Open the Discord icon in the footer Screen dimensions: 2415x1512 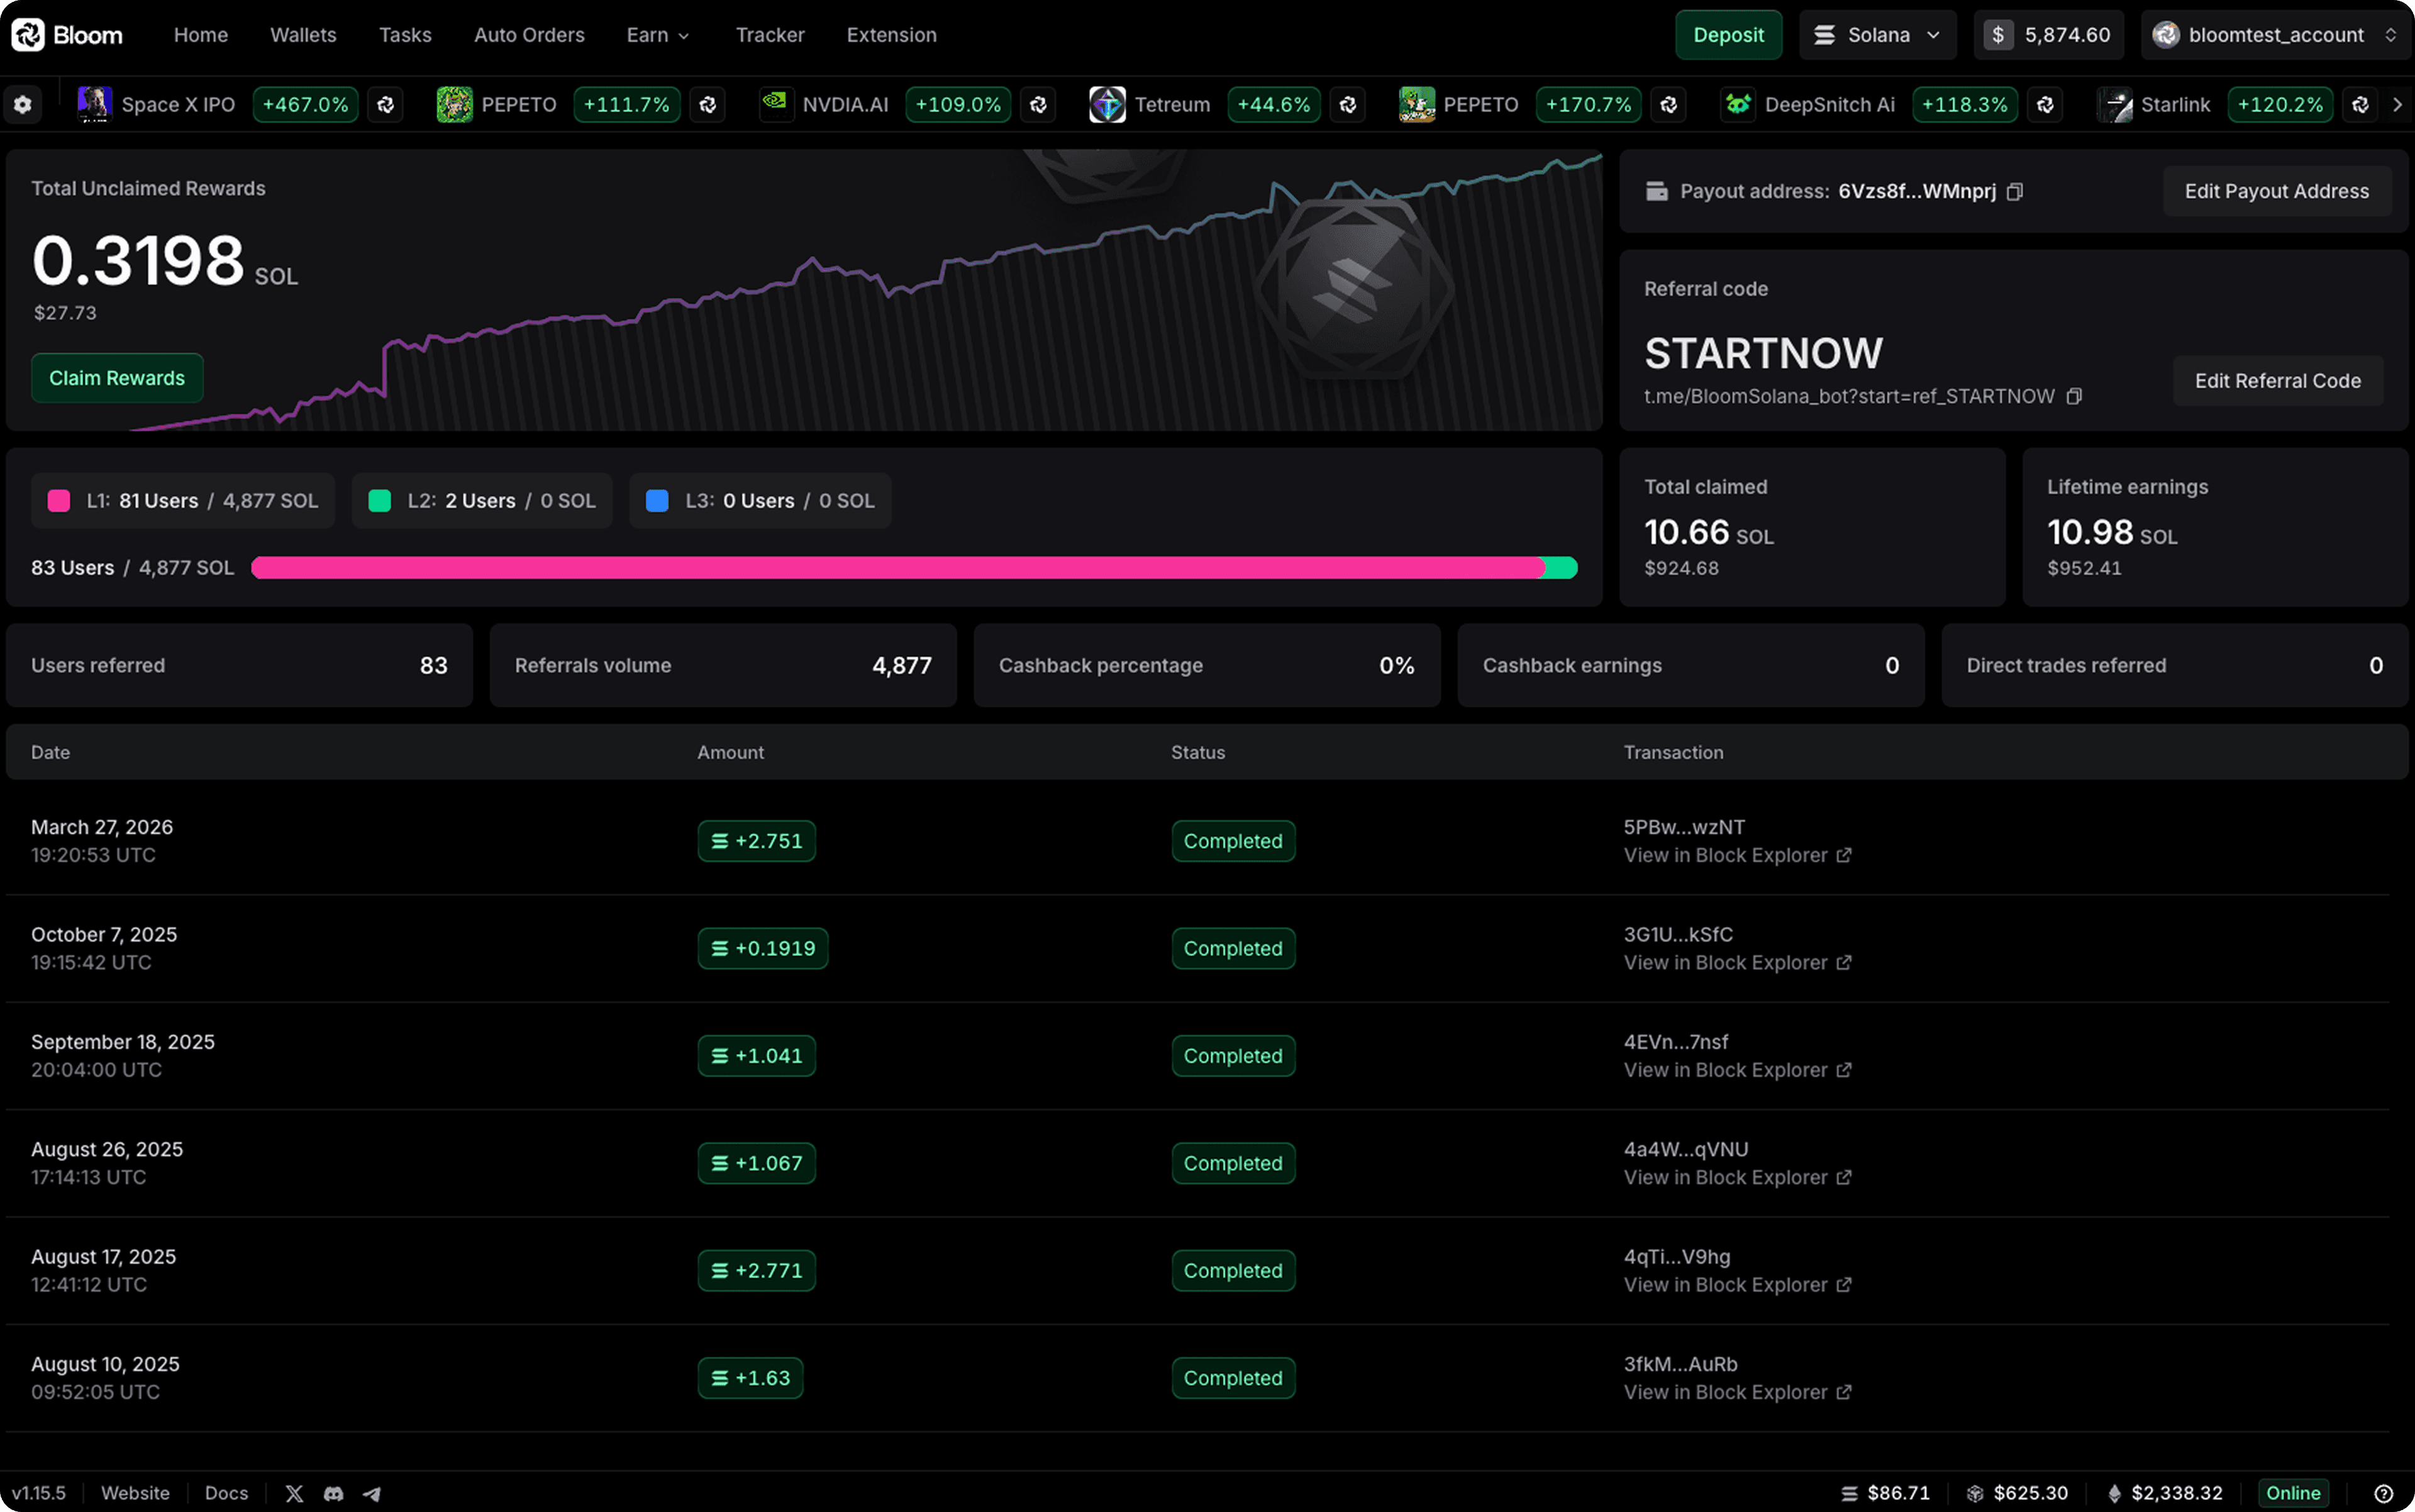click(x=333, y=1493)
